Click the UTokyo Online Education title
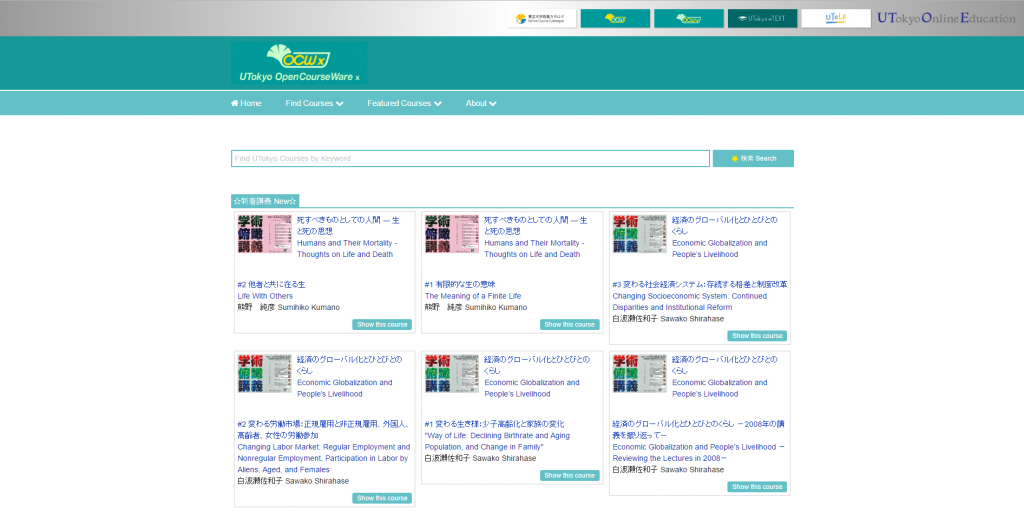 click(946, 18)
